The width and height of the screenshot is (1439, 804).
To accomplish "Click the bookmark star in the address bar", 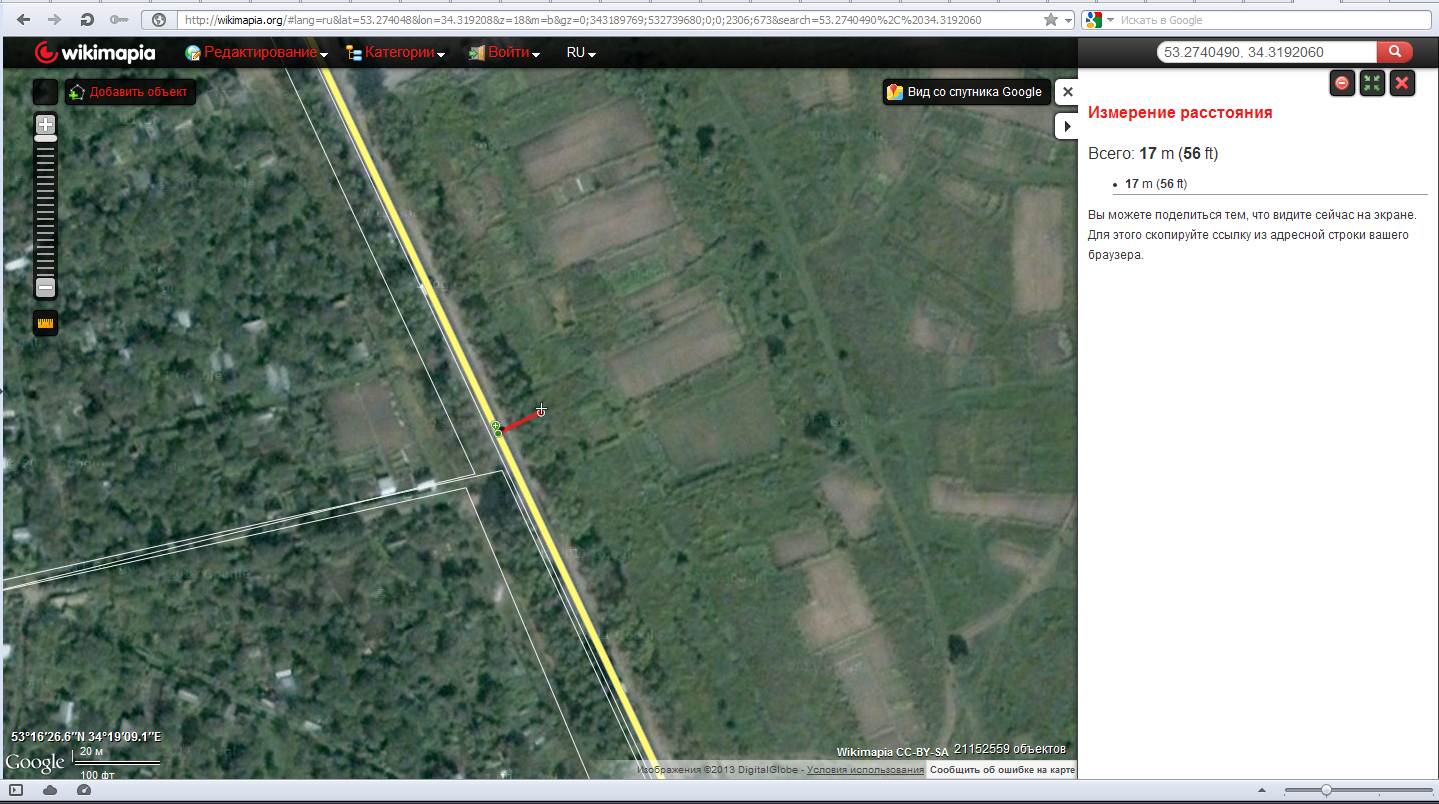I will coord(1050,20).
